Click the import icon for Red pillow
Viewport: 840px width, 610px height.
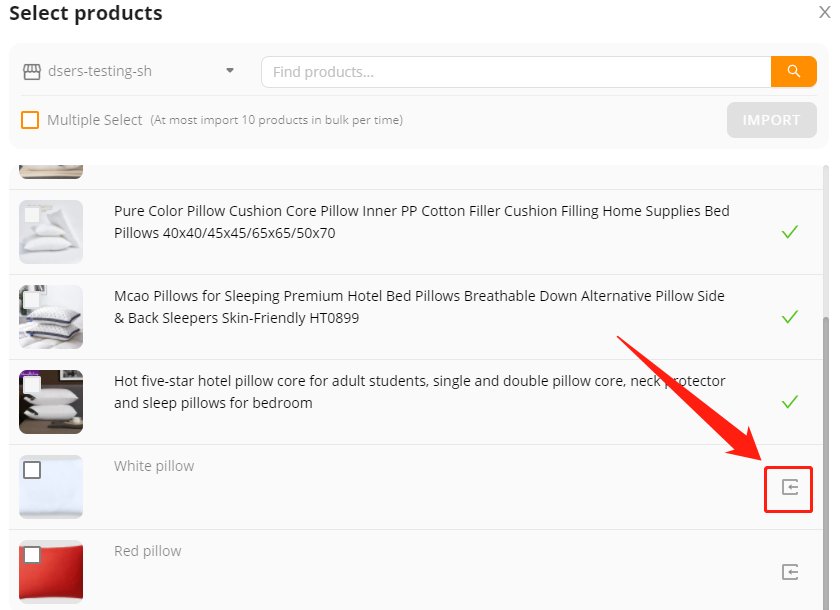(790, 572)
